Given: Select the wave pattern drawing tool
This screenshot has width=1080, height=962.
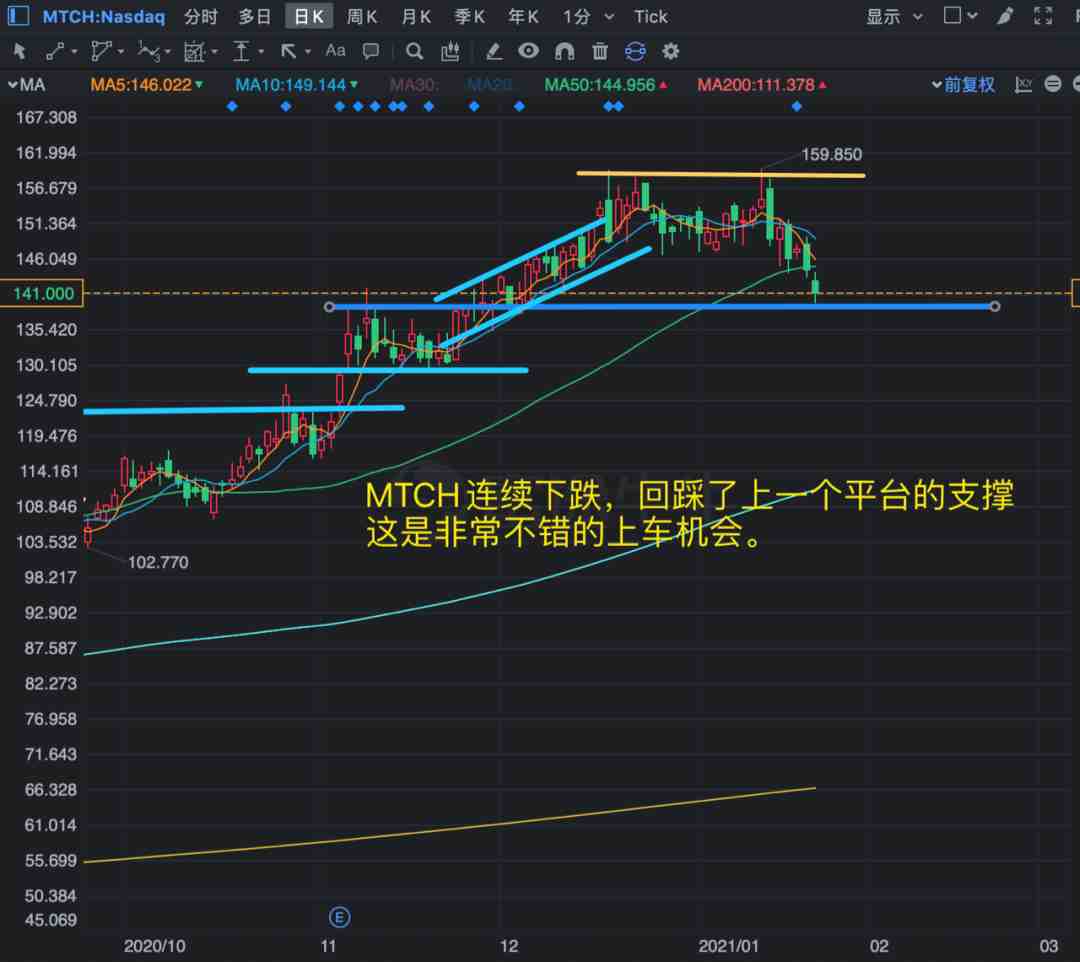Looking at the screenshot, I should pos(148,51).
